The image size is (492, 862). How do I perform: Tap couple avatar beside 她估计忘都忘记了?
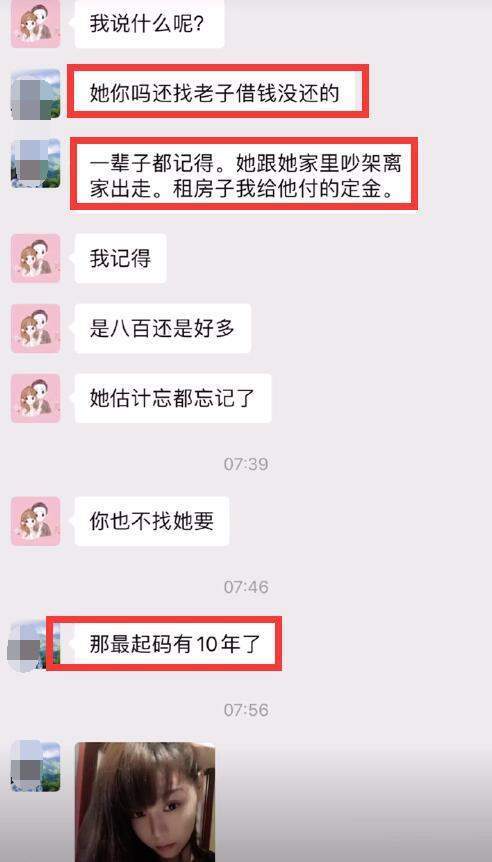click(x=35, y=398)
